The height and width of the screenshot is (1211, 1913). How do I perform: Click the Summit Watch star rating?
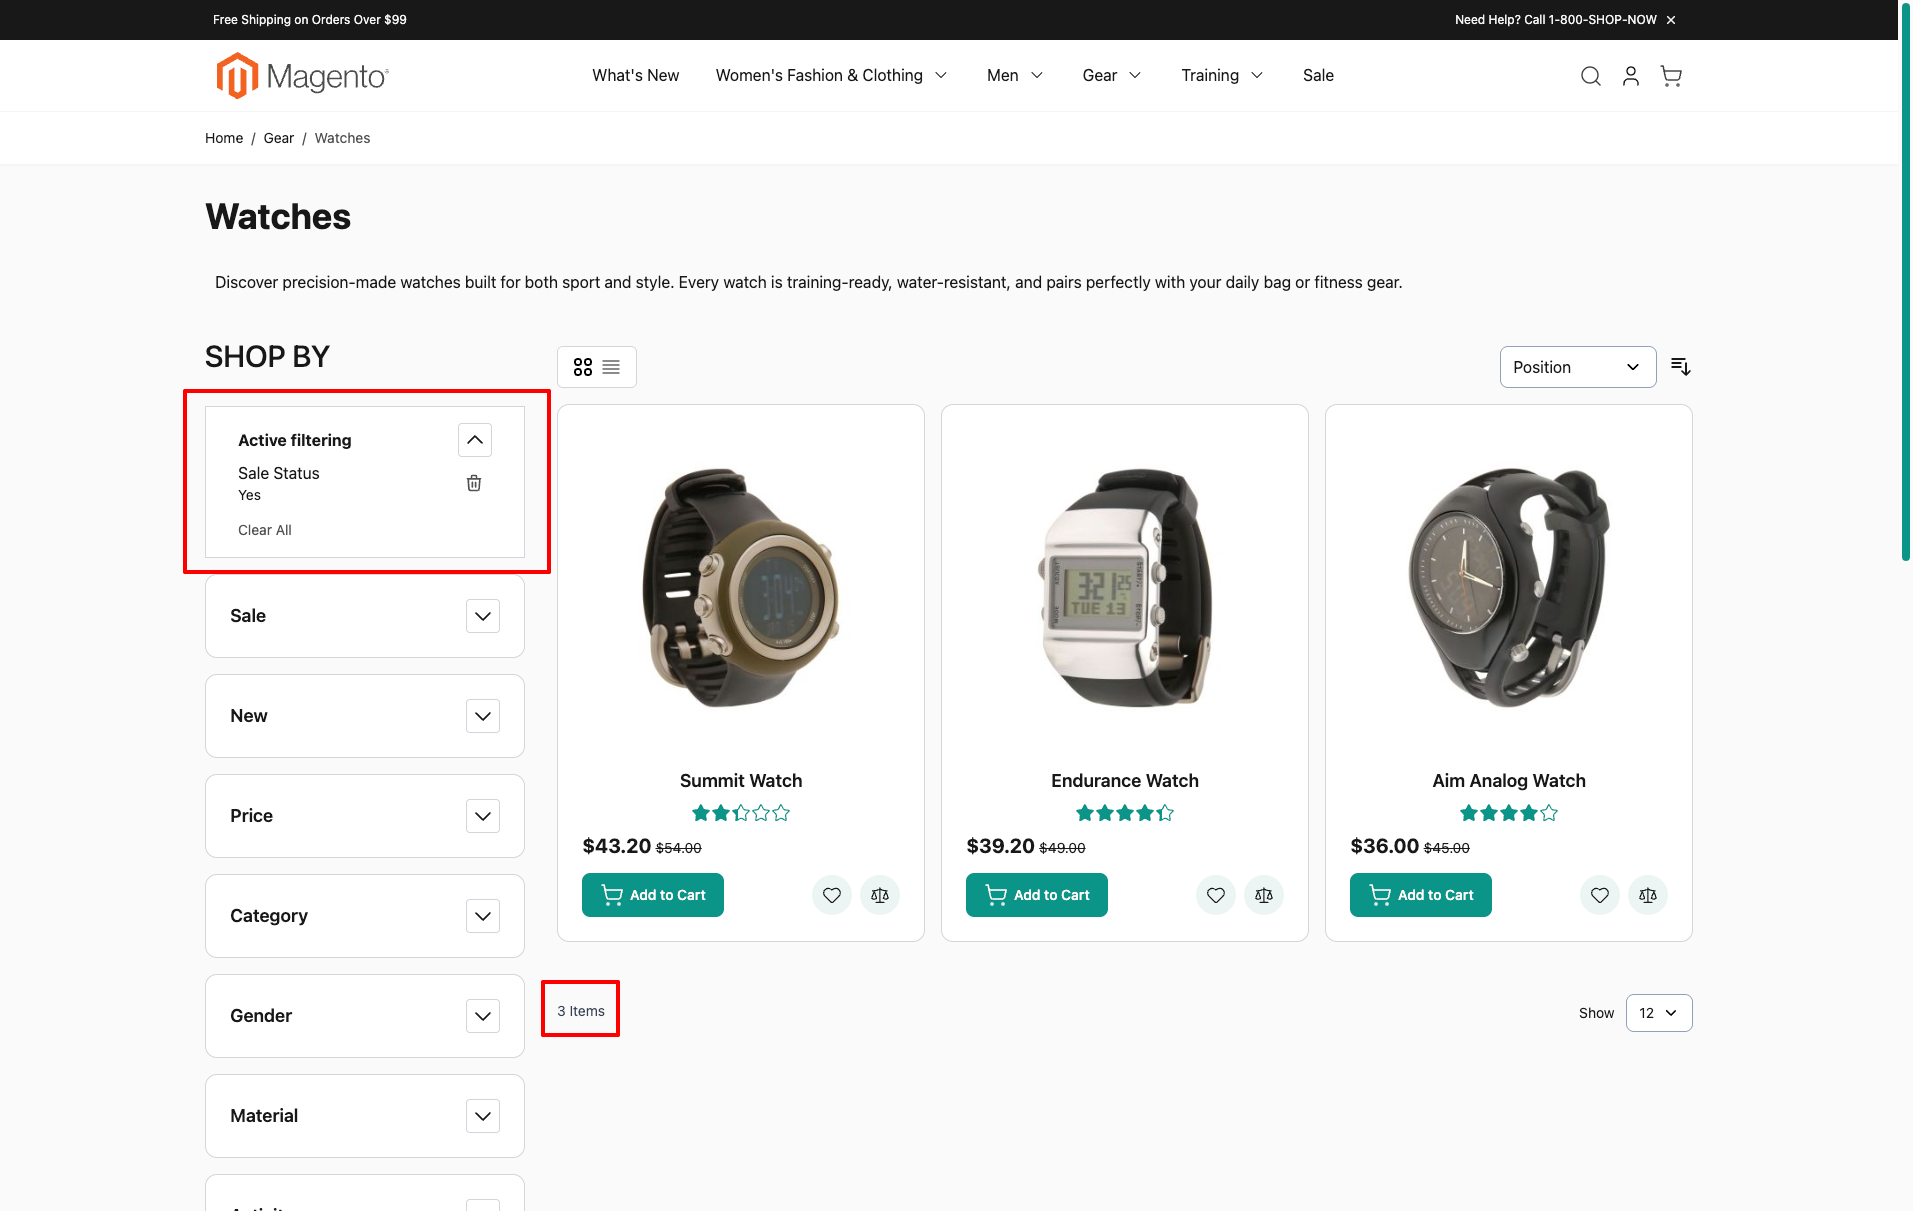[x=740, y=812]
